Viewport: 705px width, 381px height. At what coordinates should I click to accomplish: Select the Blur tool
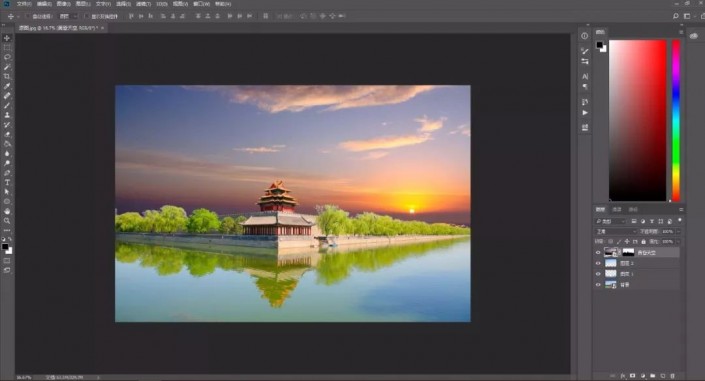7,153
